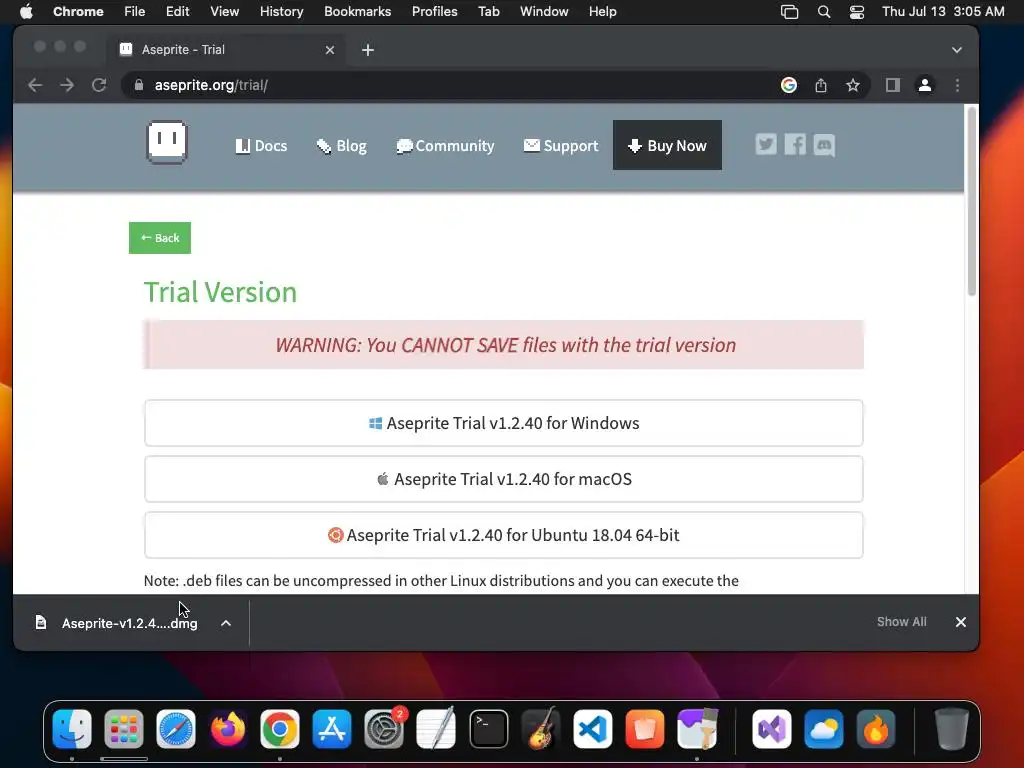Viewport: 1024px width, 768px height.
Task: Open the Discord social icon
Action: (824, 145)
